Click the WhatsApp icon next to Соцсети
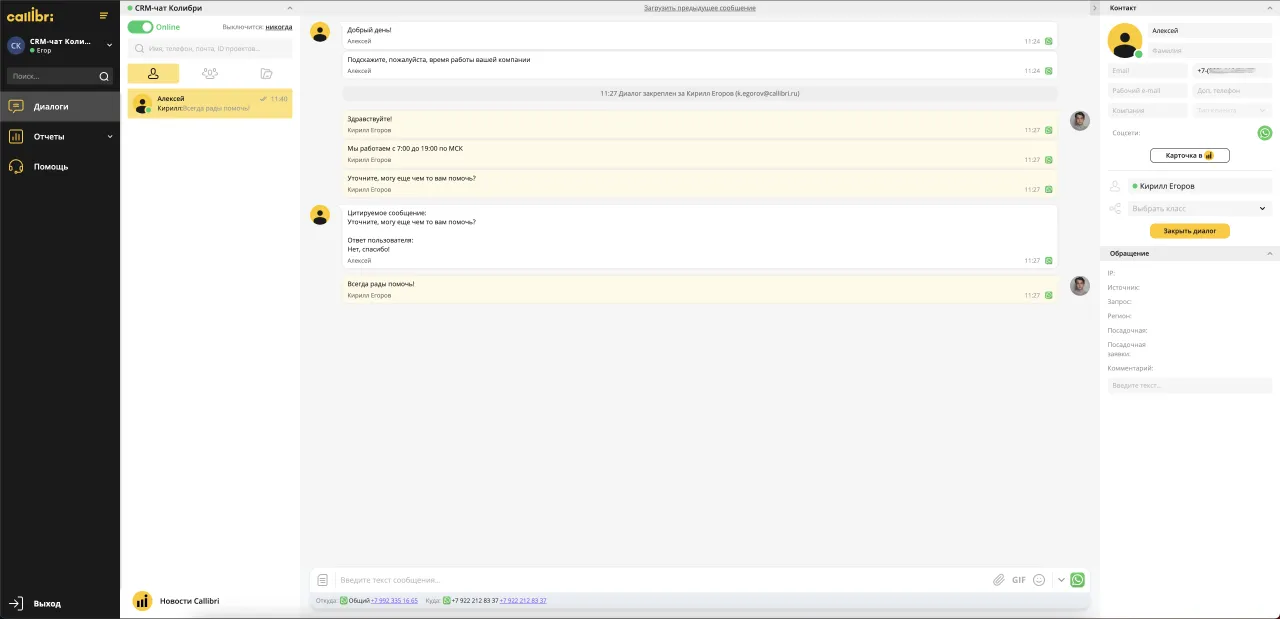This screenshot has width=1280, height=619. pyautogui.click(x=1264, y=133)
